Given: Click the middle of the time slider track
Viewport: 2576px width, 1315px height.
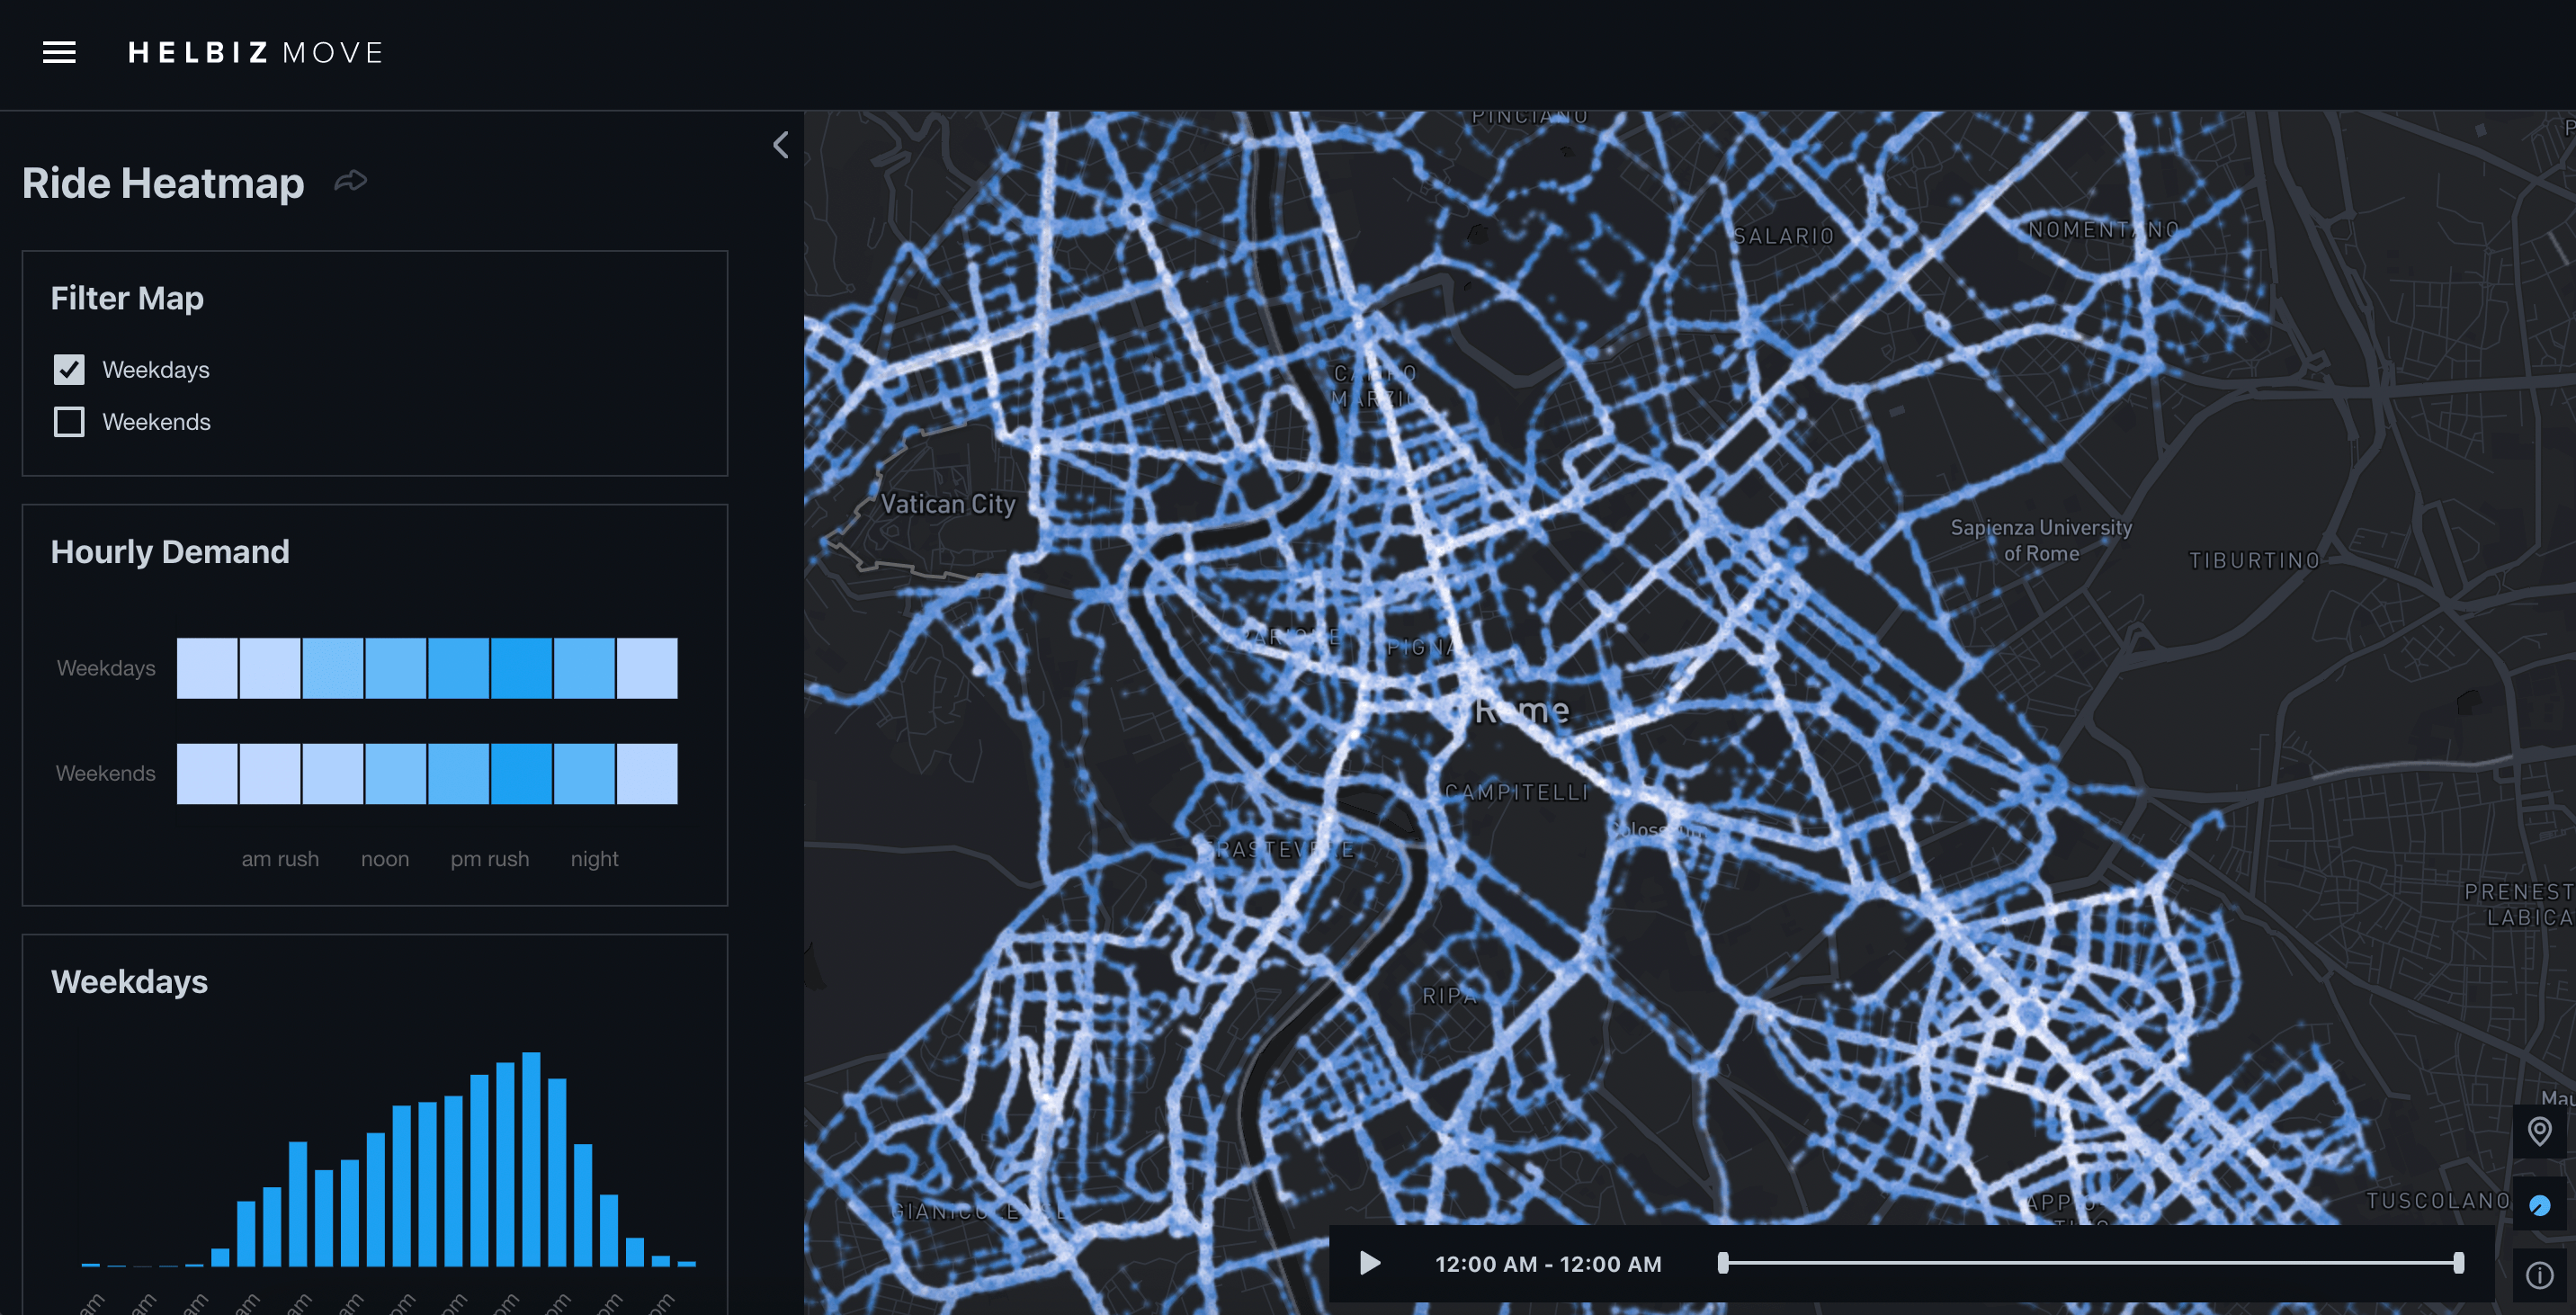Looking at the screenshot, I should pos(2091,1263).
